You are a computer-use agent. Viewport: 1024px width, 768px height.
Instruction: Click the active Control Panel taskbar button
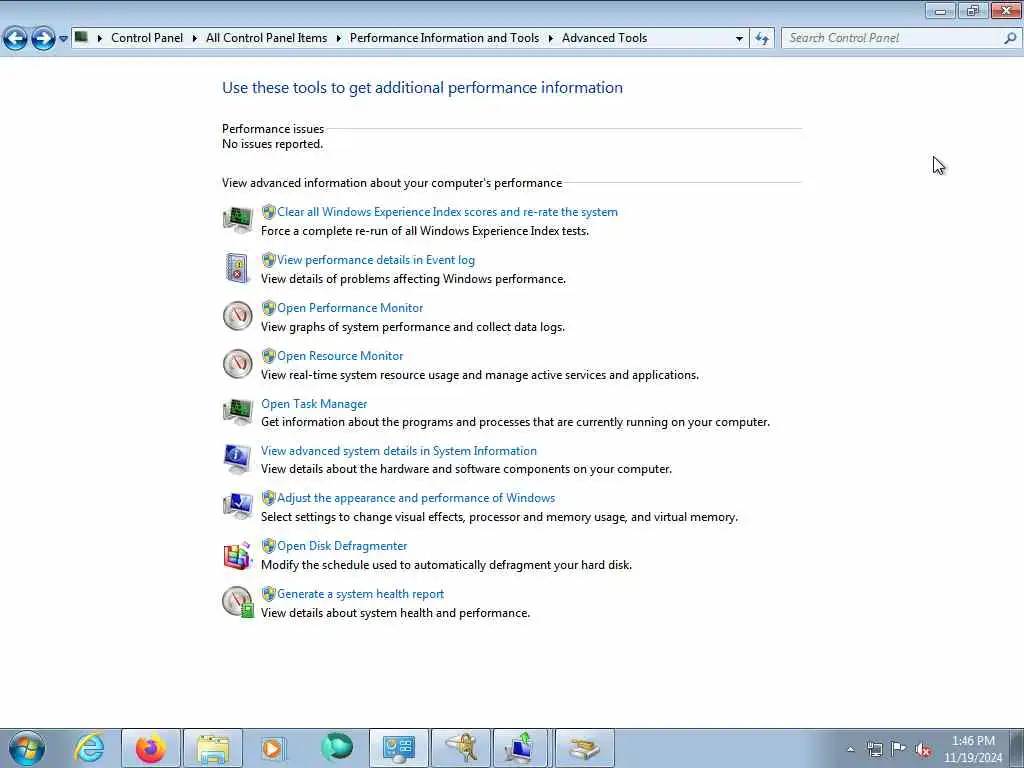point(398,748)
